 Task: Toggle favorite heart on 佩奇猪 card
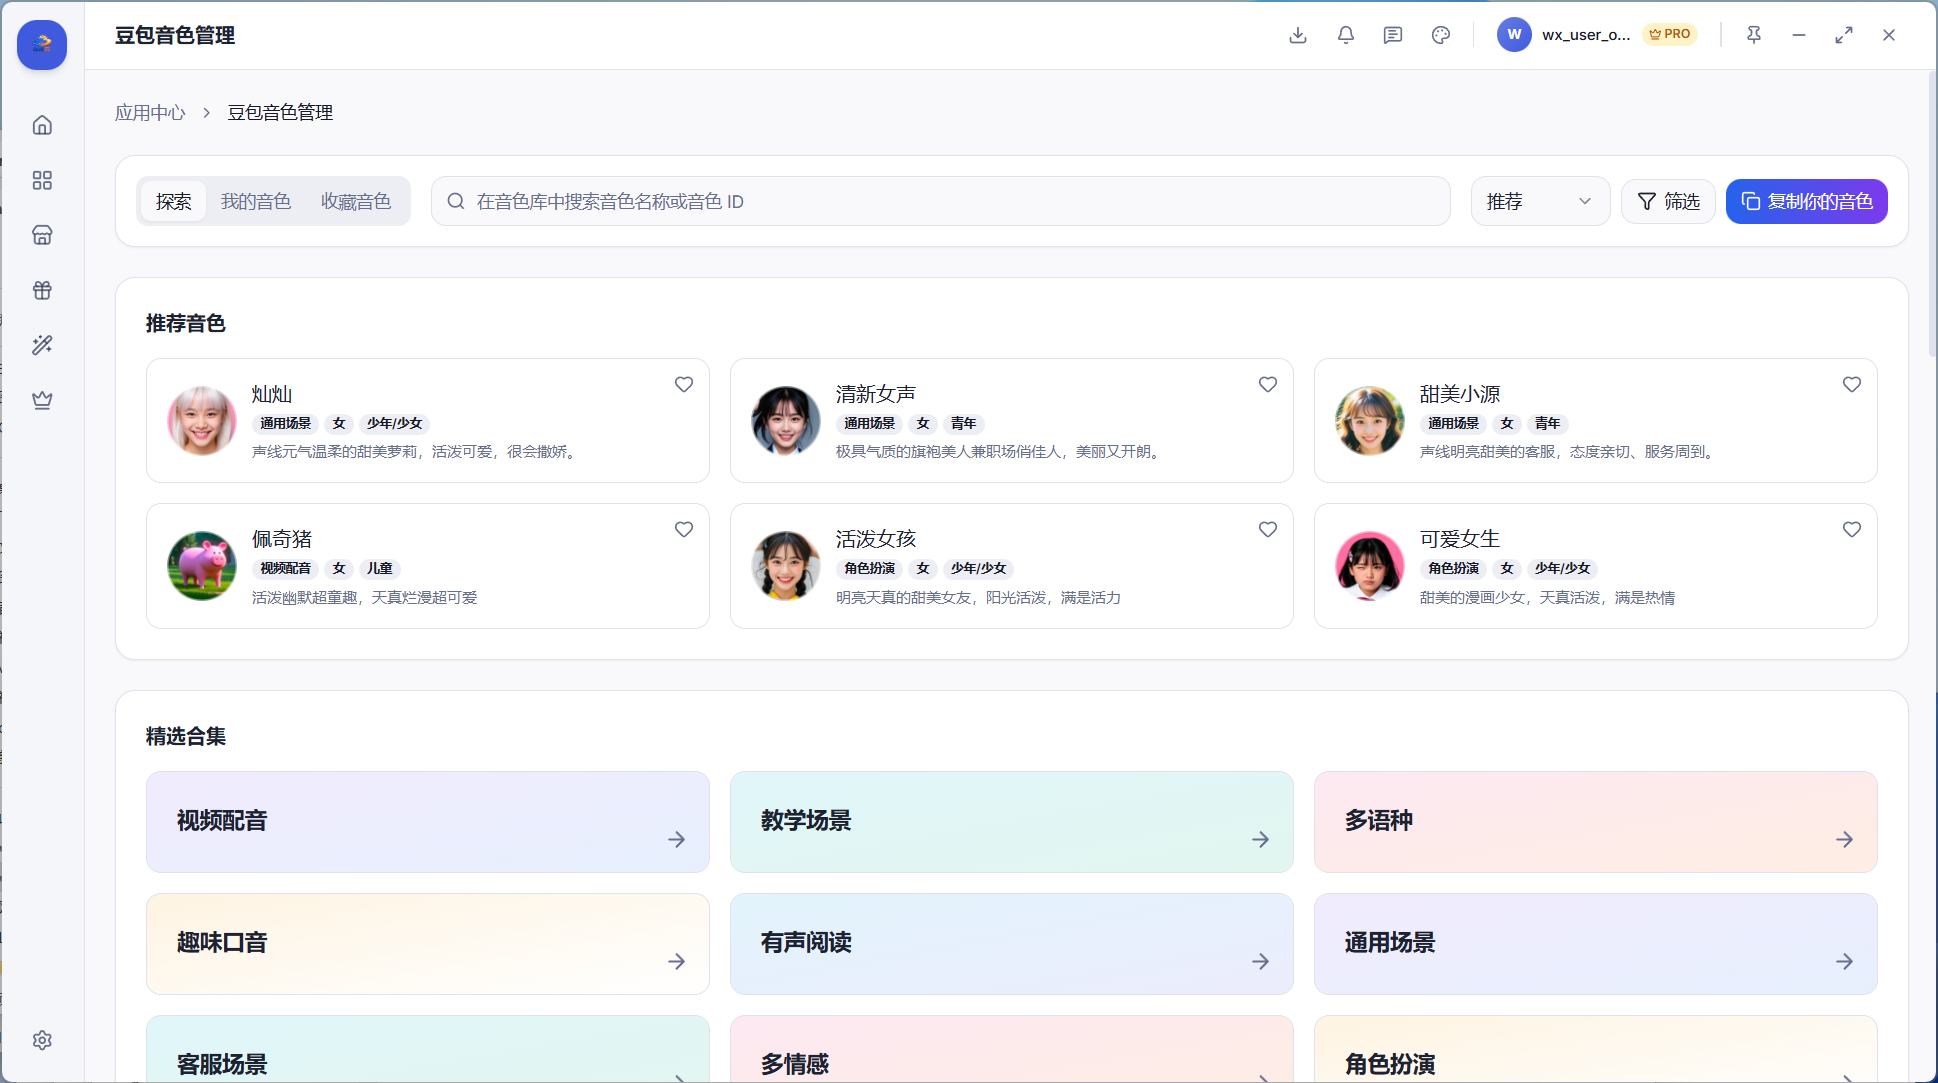pyautogui.click(x=684, y=529)
